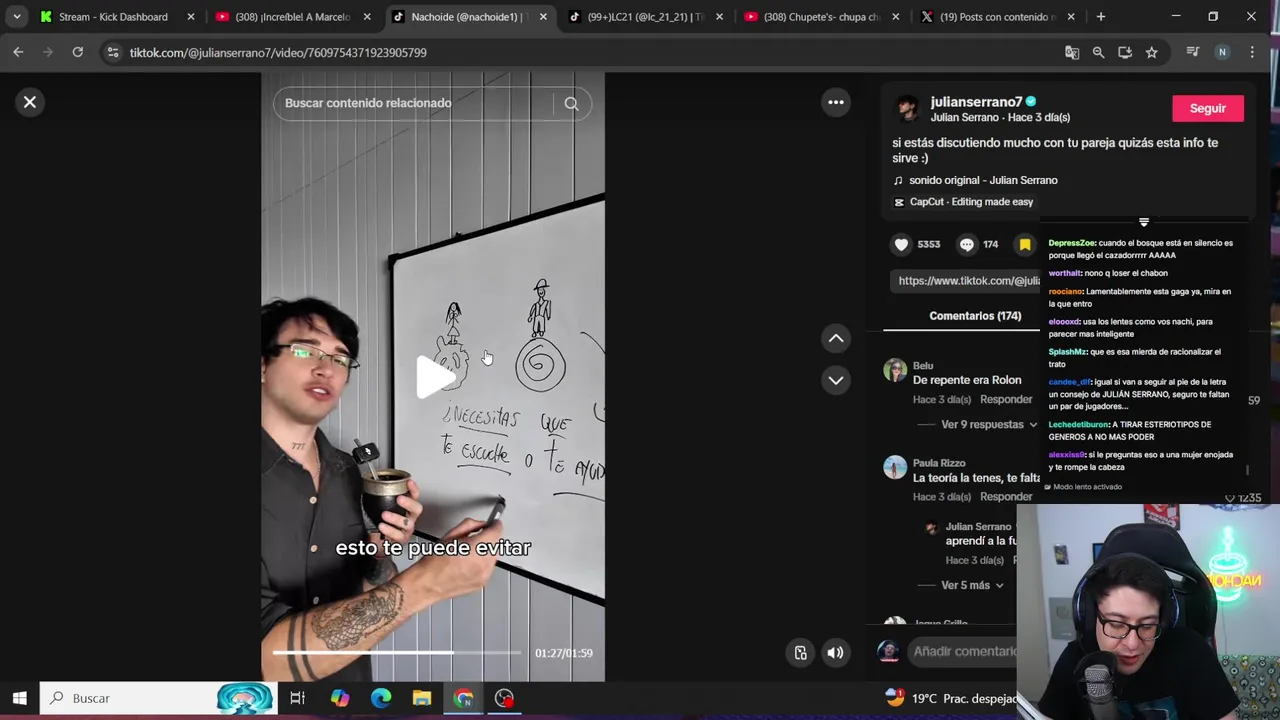Click the taskbar Buscar search box
The image size is (1280, 720).
(x=158, y=698)
